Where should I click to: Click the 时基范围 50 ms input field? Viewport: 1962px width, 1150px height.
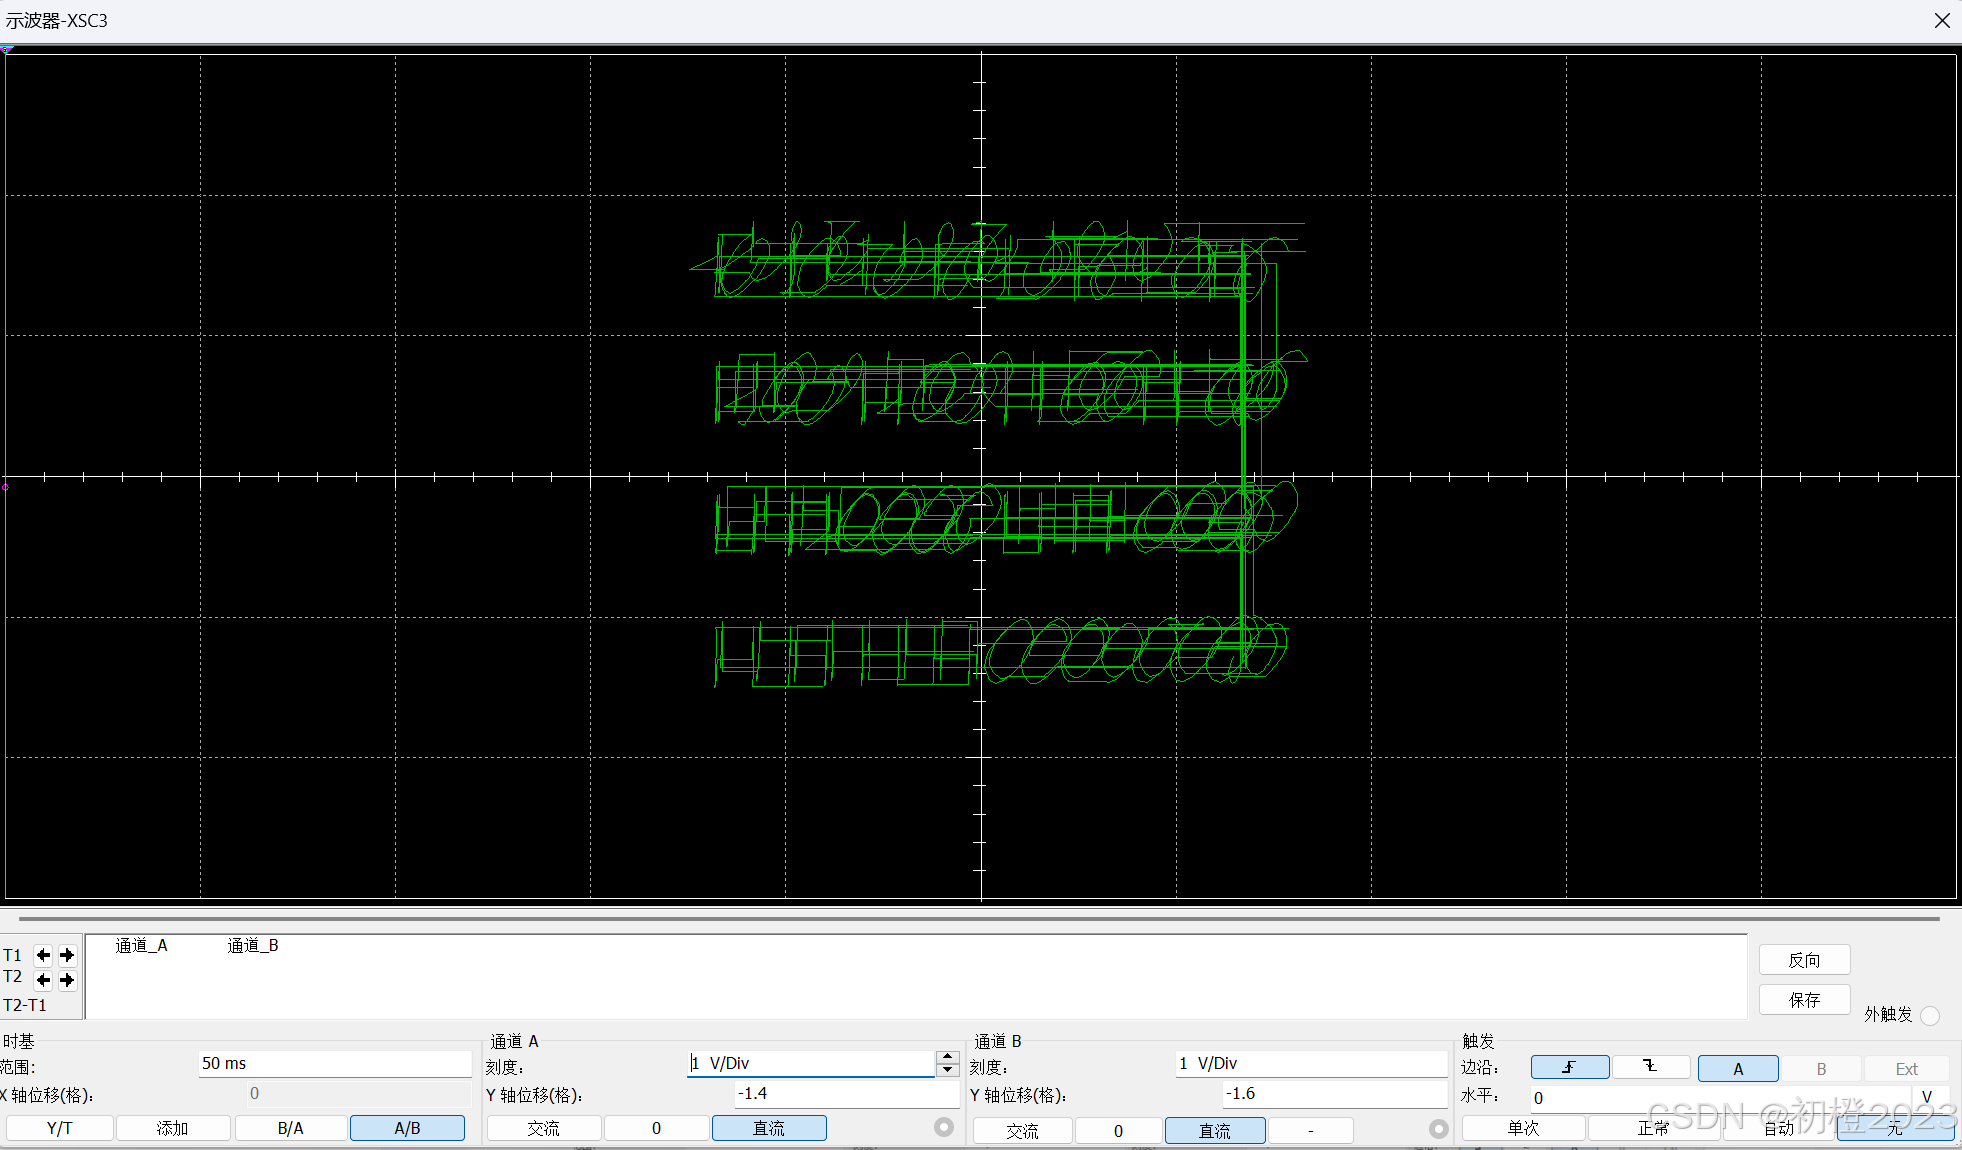[334, 1063]
